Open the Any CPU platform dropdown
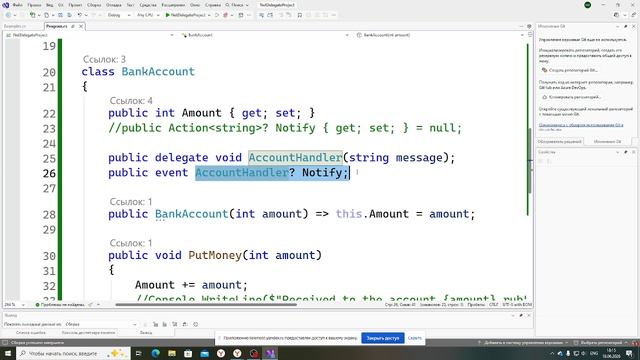The height and width of the screenshot is (360, 640). (148, 15)
